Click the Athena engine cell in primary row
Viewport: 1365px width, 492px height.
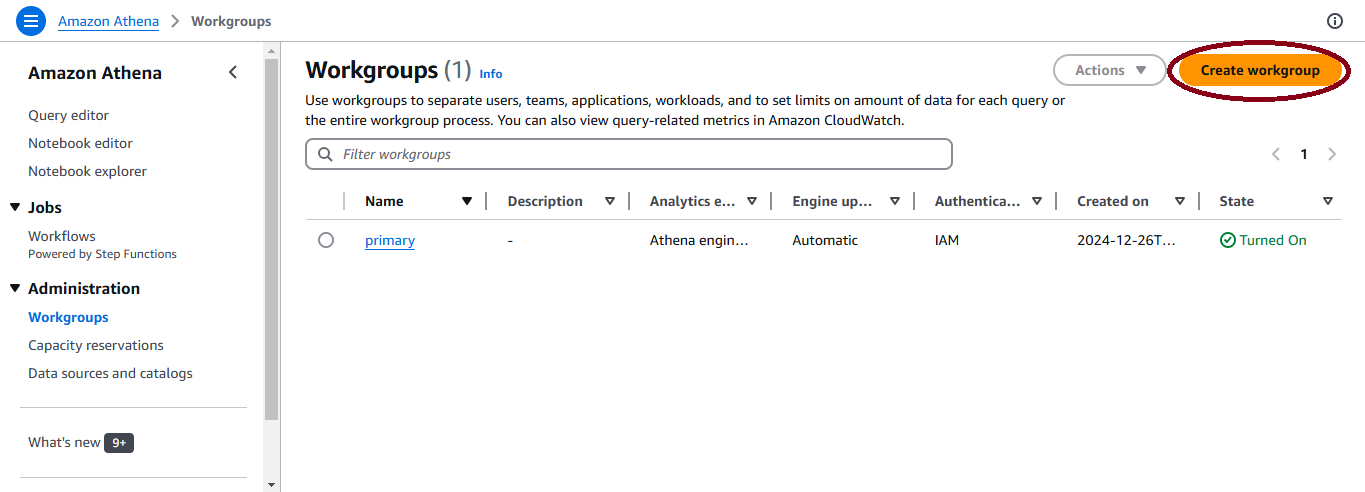click(x=699, y=240)
